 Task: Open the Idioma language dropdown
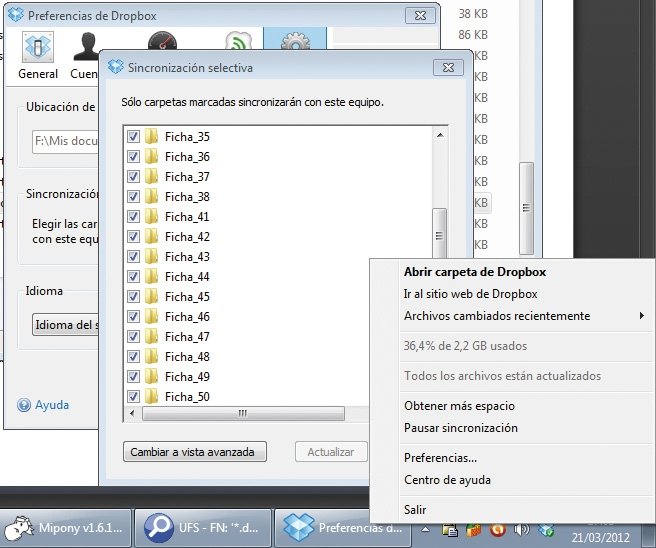coord(66,325)
